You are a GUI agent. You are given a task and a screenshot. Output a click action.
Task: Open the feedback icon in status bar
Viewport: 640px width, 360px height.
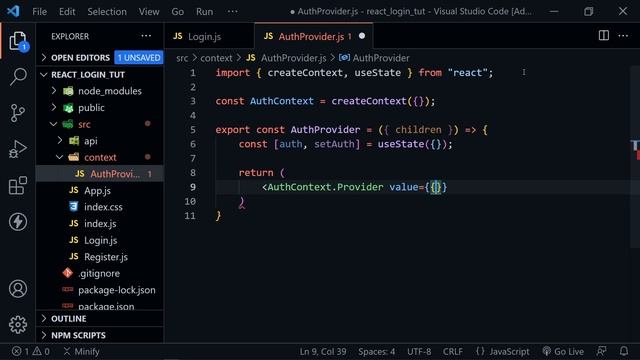click(x=602, y=351)
